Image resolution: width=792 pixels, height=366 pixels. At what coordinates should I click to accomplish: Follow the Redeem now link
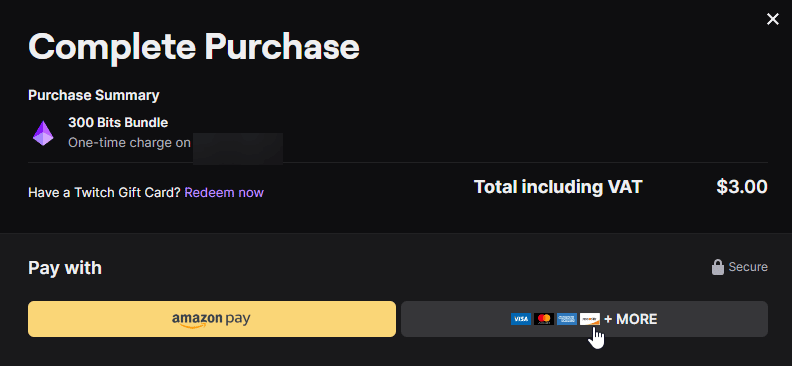[x=224, y=192]
